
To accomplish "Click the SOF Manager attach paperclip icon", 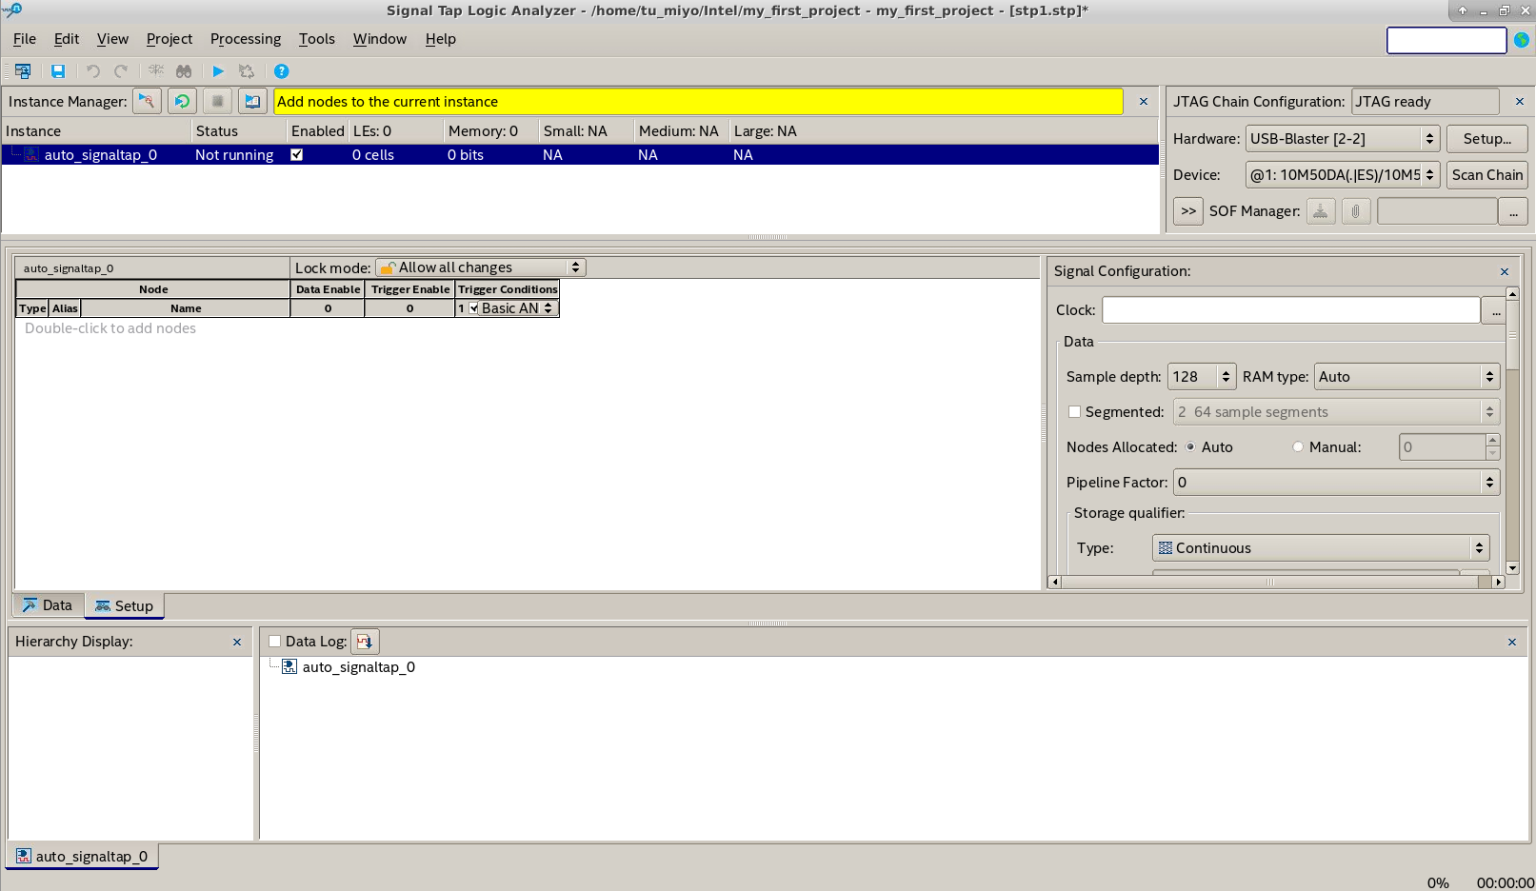I will (x=1355, y=211).
